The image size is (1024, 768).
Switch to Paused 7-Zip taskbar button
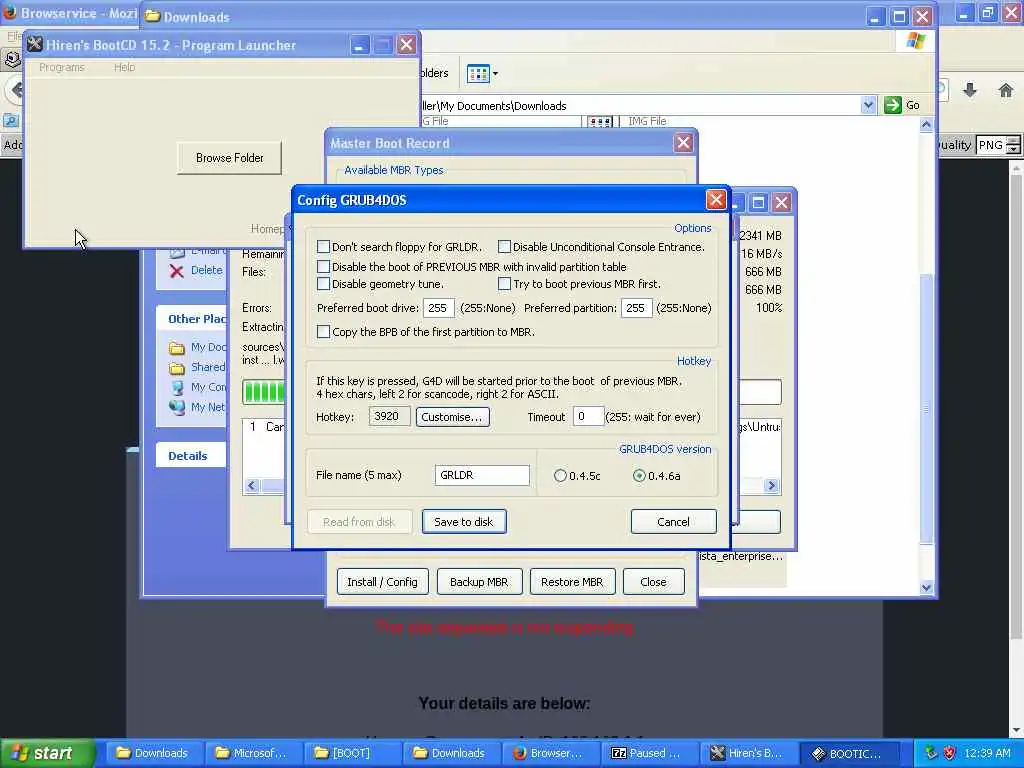(x=648, y=753)
